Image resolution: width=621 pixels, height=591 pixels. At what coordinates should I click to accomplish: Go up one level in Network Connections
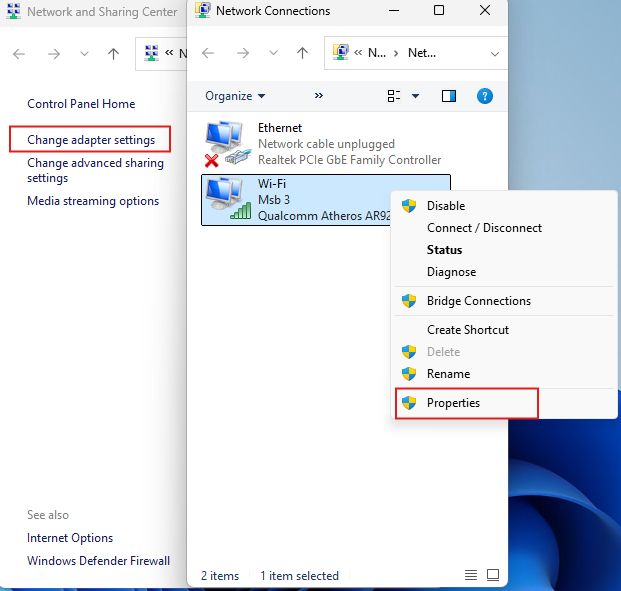tap(303, 53)
